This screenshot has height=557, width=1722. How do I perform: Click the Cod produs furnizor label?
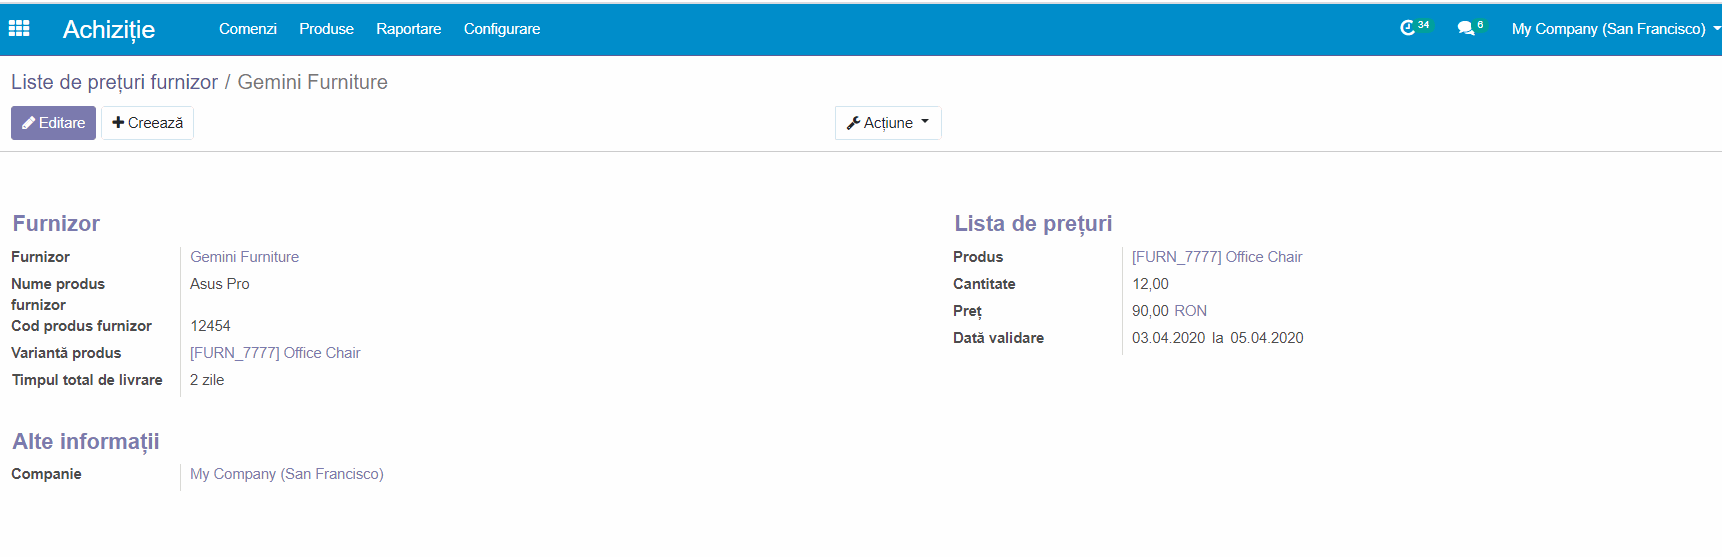[x=81, y=326]
